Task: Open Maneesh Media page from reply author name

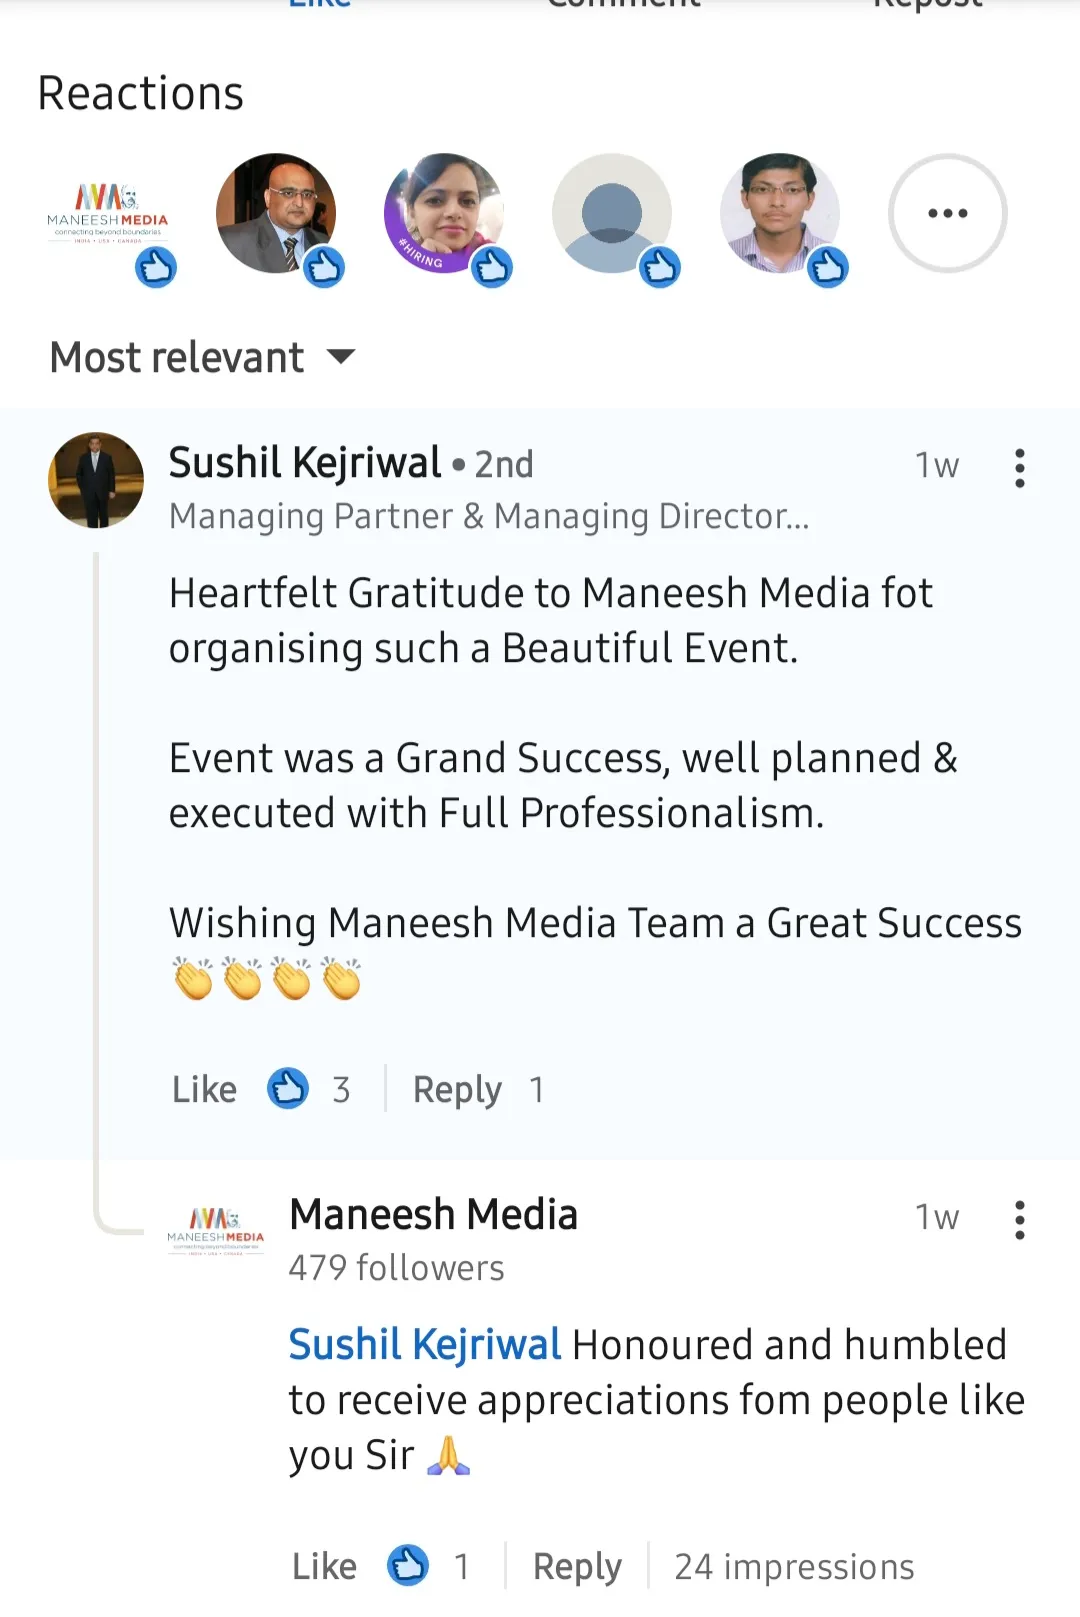Action: click(x=433, y=1215)
